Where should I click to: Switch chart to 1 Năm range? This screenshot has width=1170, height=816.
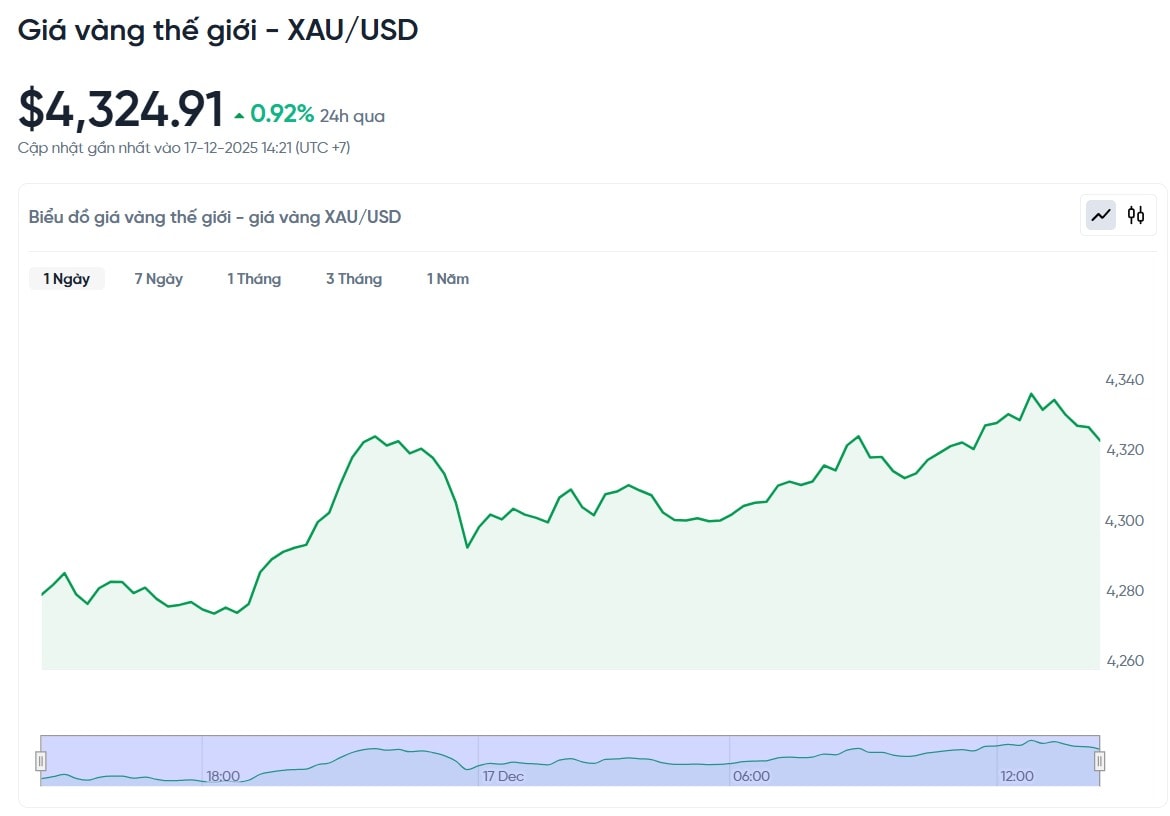448,279
